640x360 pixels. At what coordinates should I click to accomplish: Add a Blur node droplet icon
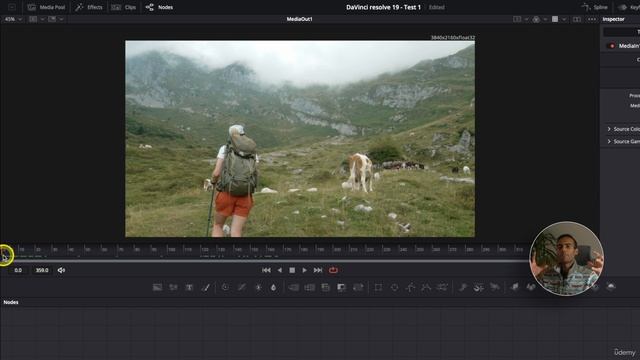[x=273, y=287]
